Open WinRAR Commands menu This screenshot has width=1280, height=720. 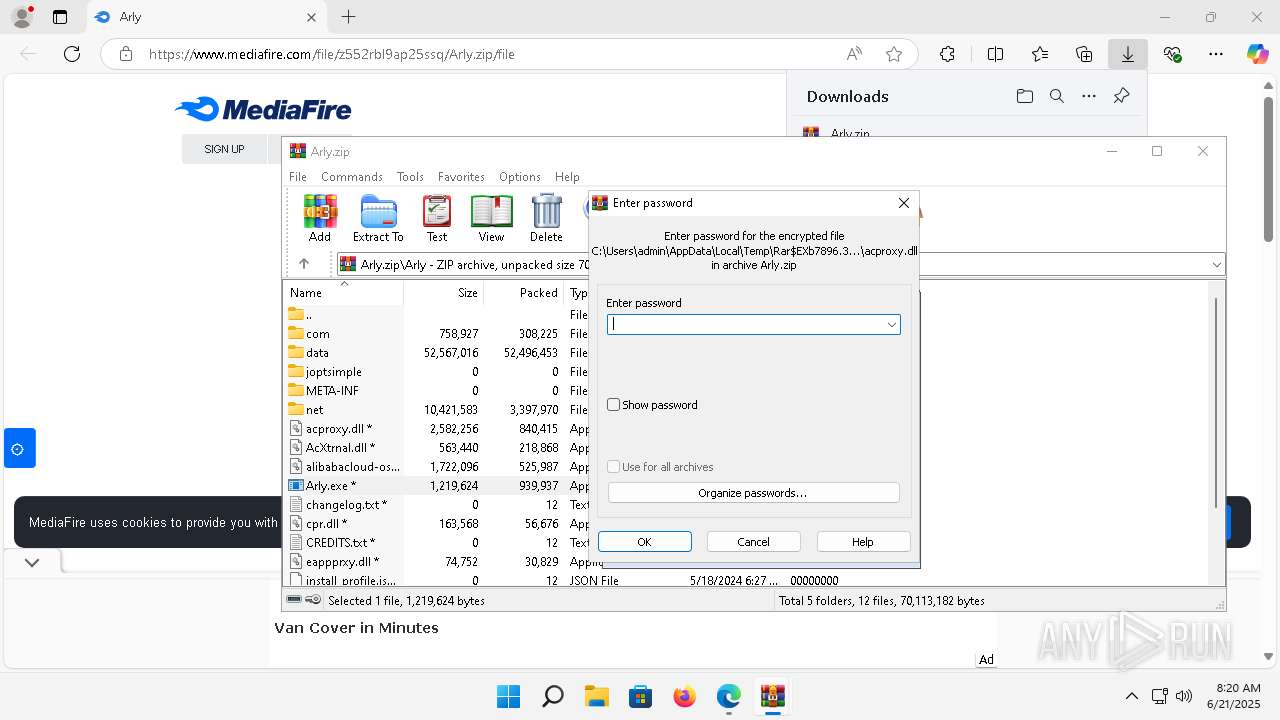click(x=352, y=176)
